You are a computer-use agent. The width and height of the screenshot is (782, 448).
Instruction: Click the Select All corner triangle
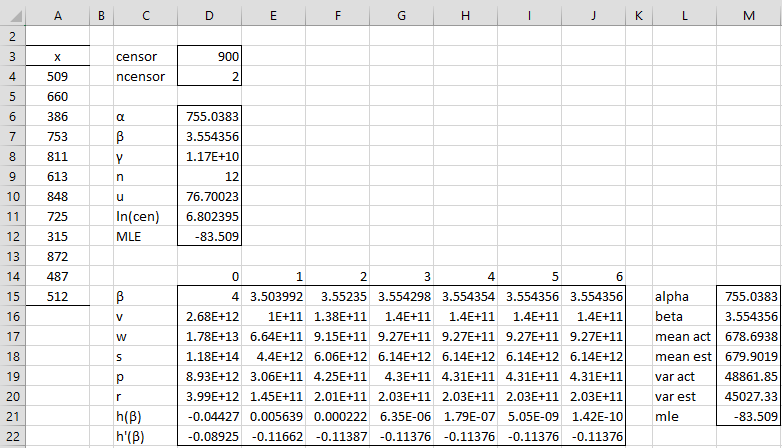(12, 16)
